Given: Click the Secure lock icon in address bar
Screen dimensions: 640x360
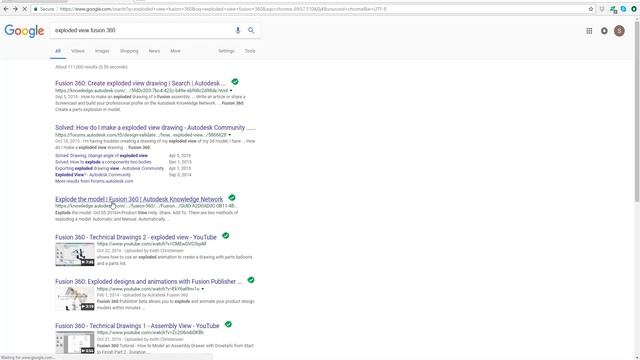Looking at the screenshot, I should click(x=36, y=9).
